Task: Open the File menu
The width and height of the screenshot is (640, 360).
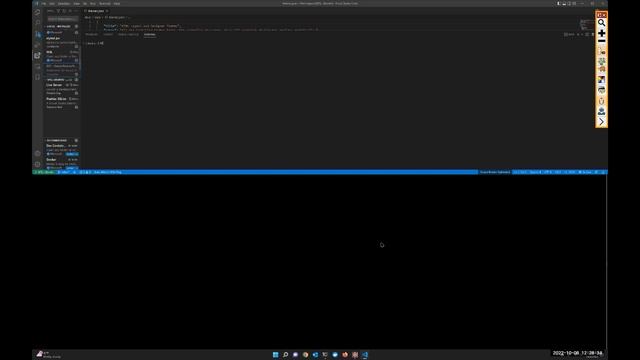Action: coord(44,4)
